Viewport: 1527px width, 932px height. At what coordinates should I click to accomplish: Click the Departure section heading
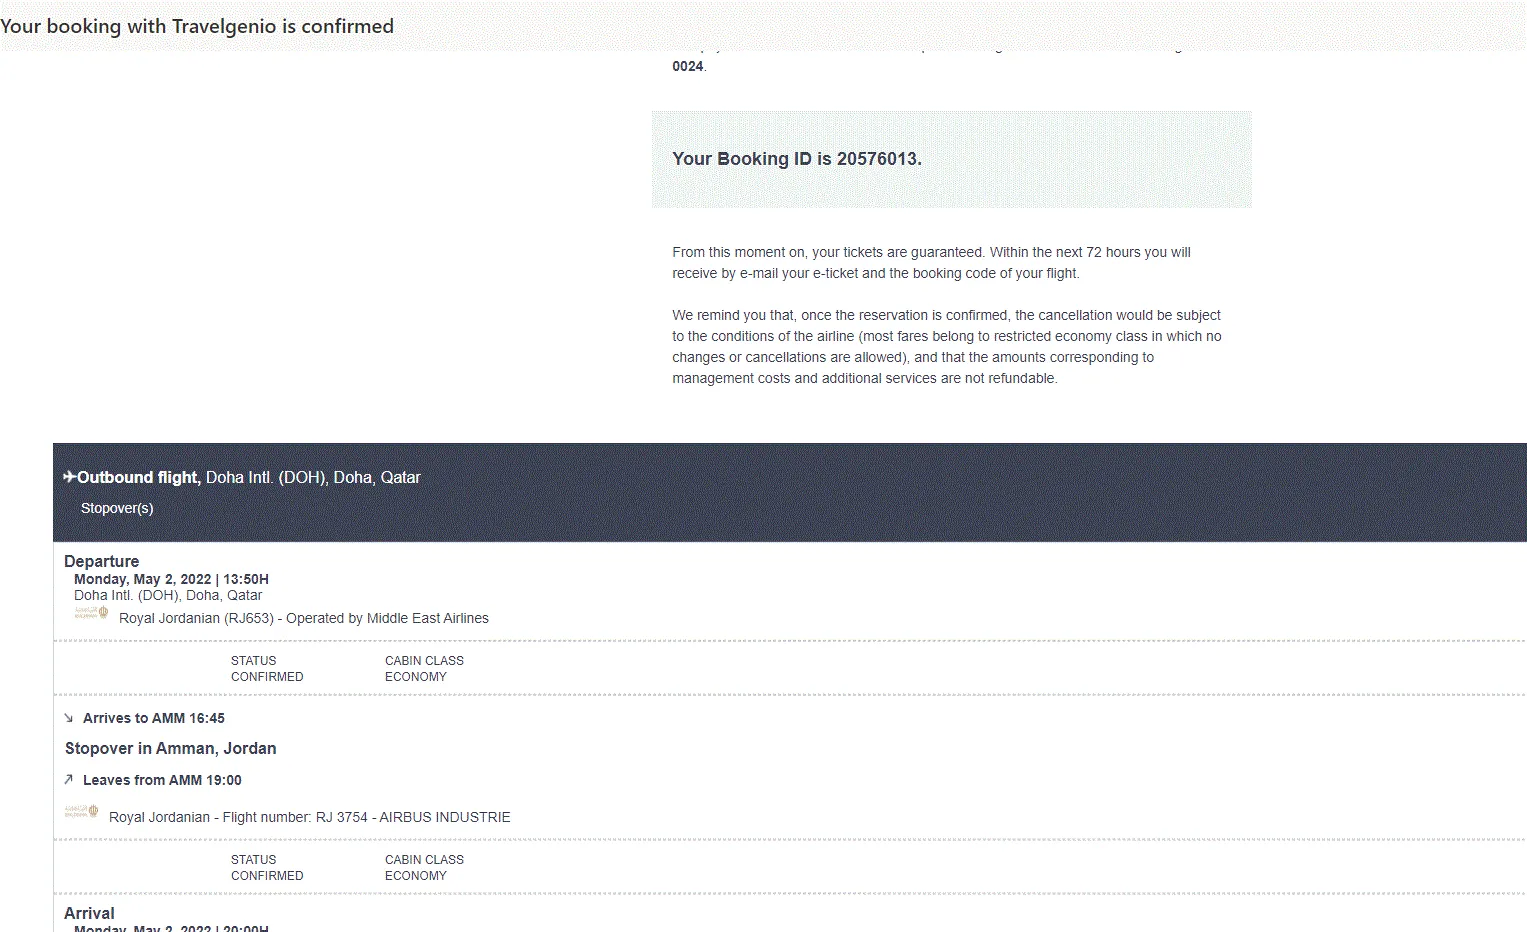pos(101,561)
